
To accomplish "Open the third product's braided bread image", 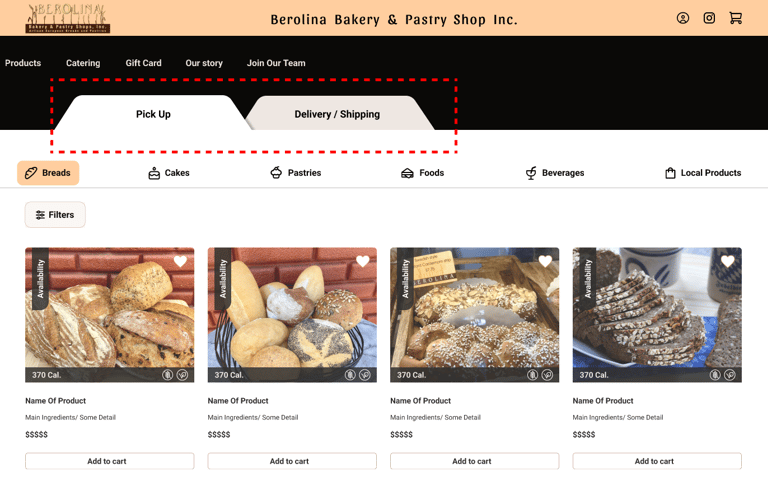I will [x=475, y=314].
